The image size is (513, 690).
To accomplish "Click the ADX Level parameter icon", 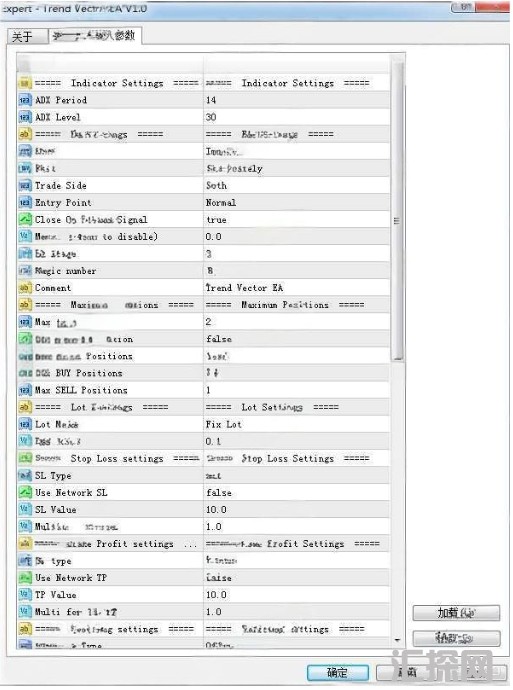I will click(25, 117).
